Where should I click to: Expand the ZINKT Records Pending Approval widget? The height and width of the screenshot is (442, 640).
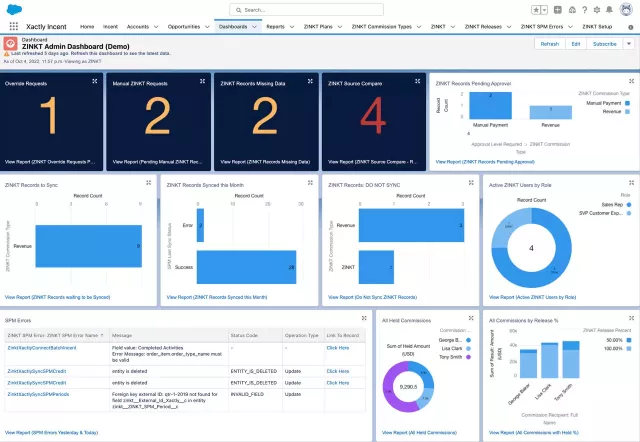point(631,81)
